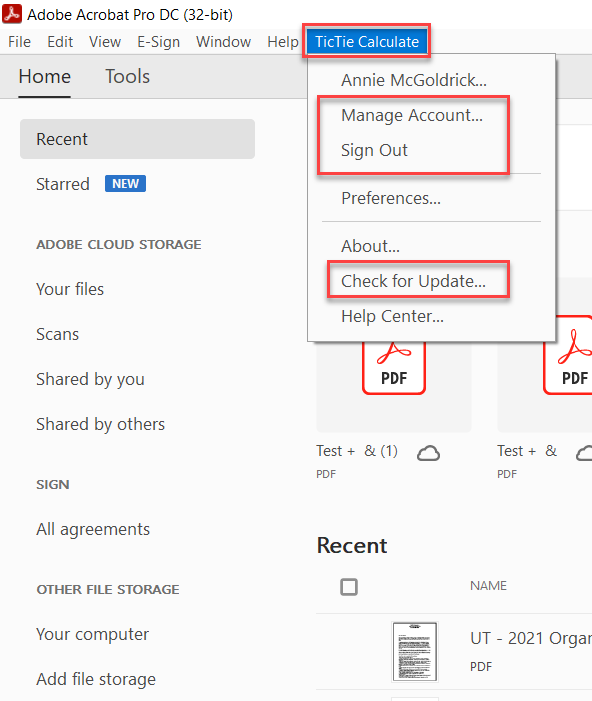This screenshot has height=701, width=592.
Task: Select Sign Out in the dropdown menu
Action: (x=374, y=150)
